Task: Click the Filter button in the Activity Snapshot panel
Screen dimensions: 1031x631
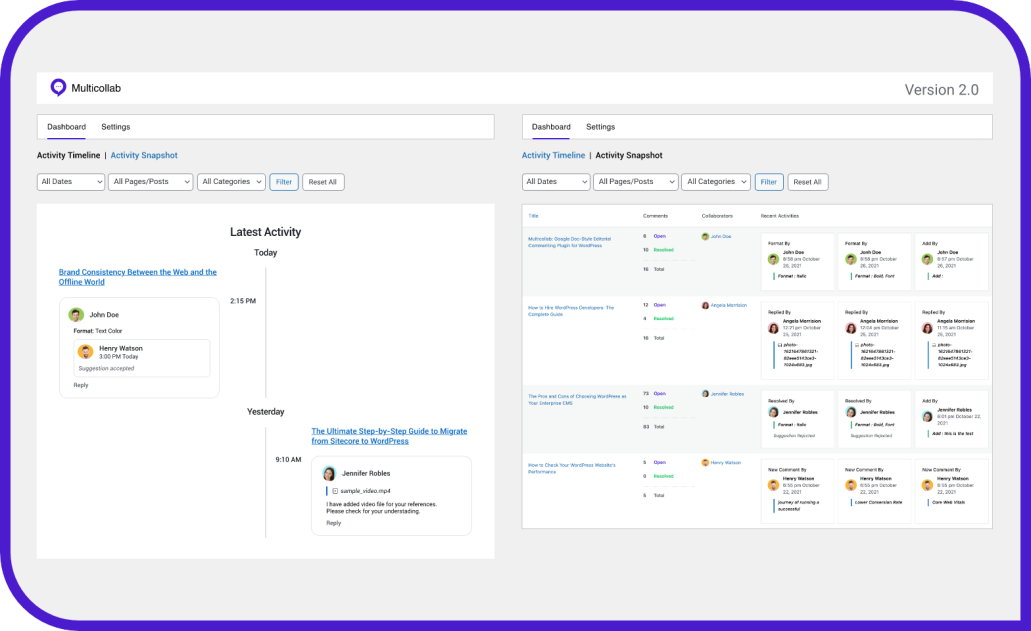Action: point(769,182)
